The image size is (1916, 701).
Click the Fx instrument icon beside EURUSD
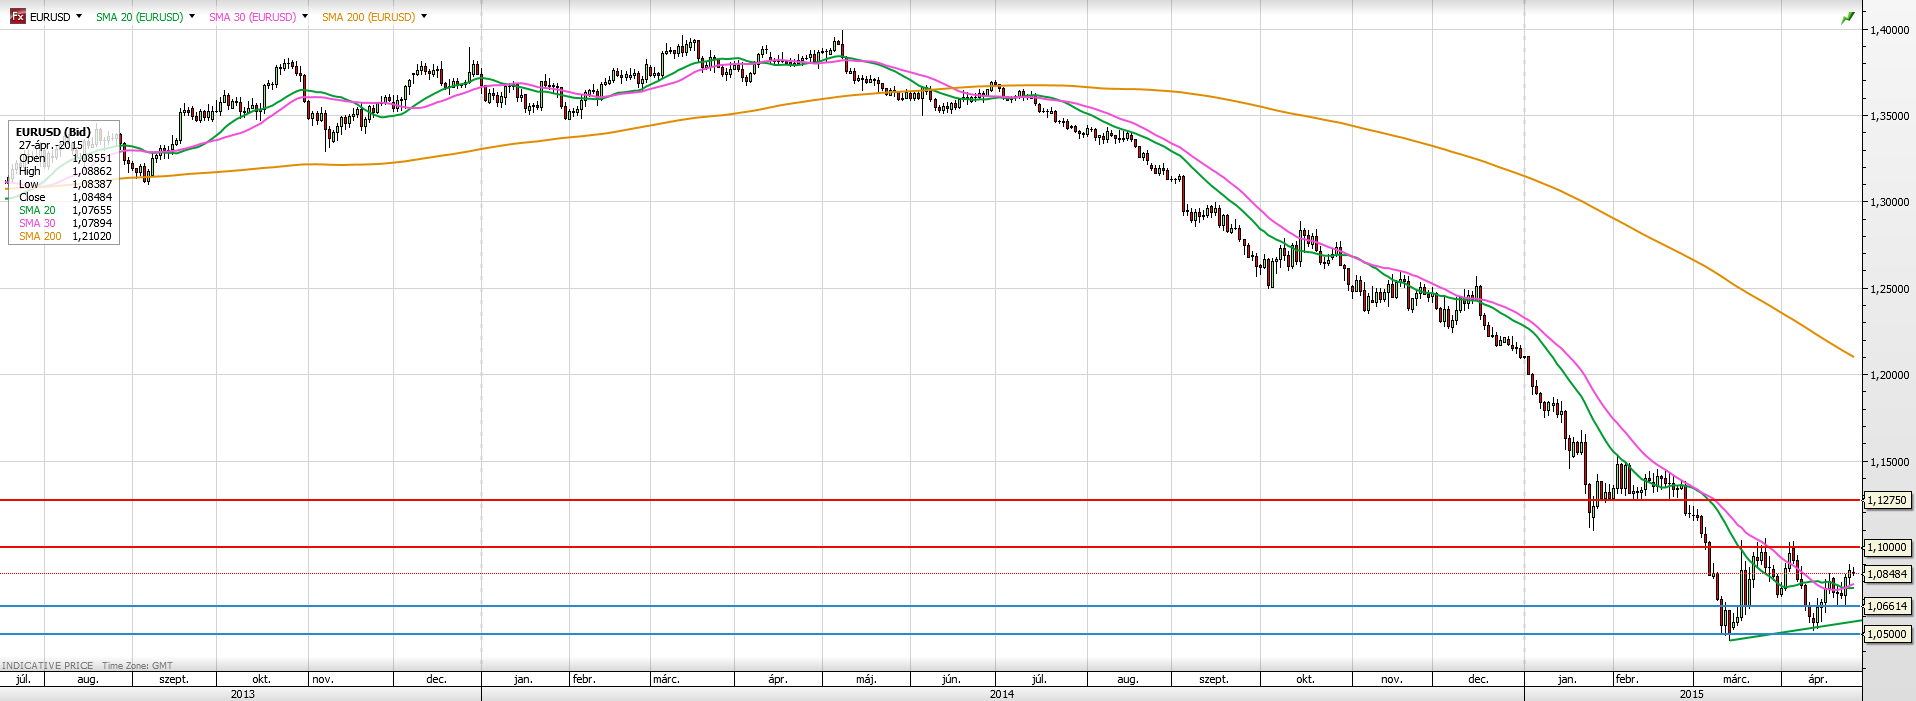[x=17, y=16]
